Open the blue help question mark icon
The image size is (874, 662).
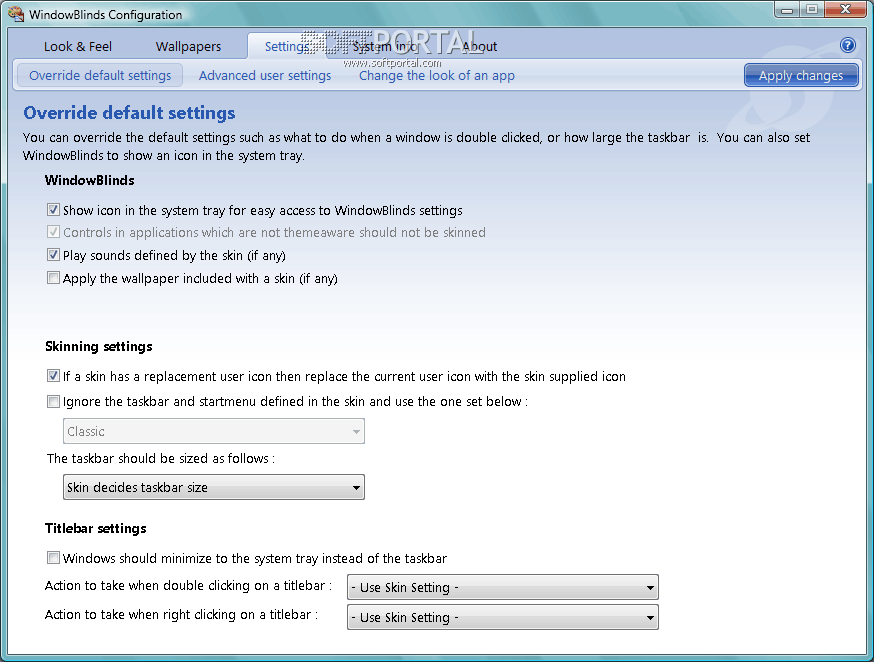(x=847, y=45)
